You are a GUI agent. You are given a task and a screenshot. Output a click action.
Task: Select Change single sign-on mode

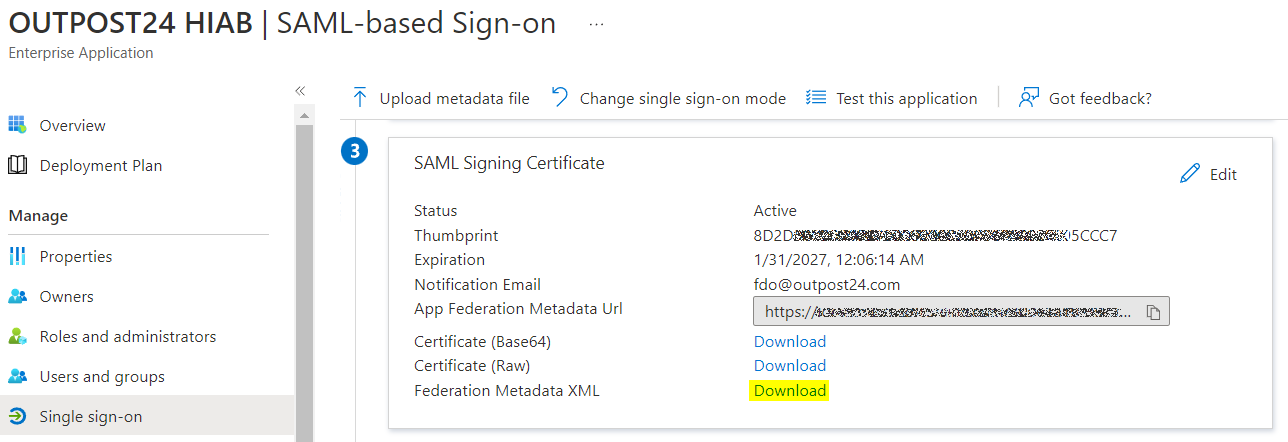coord(669,98)
